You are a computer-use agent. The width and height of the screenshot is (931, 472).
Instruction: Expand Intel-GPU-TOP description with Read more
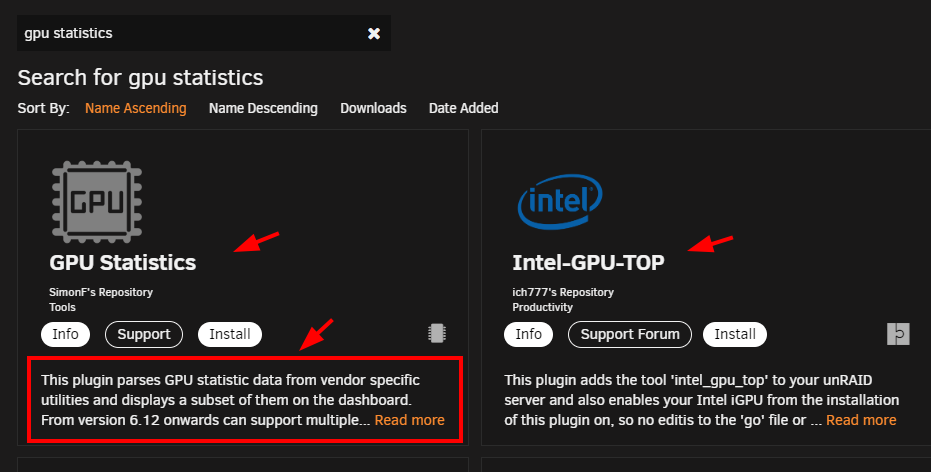click(x=862, y=420)
